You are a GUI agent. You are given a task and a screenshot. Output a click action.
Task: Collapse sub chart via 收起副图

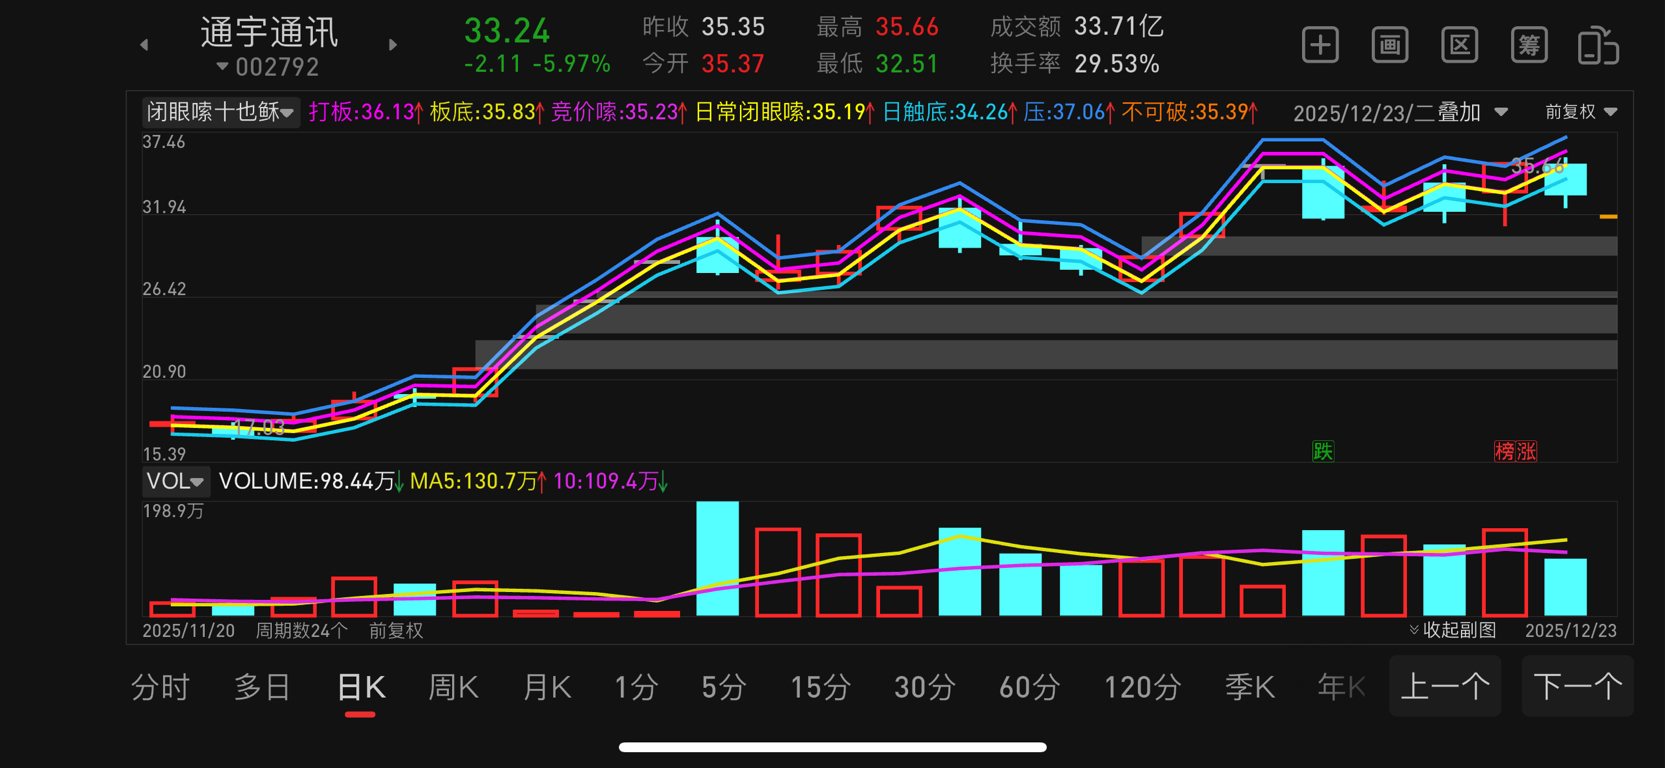click(1453, 630)
